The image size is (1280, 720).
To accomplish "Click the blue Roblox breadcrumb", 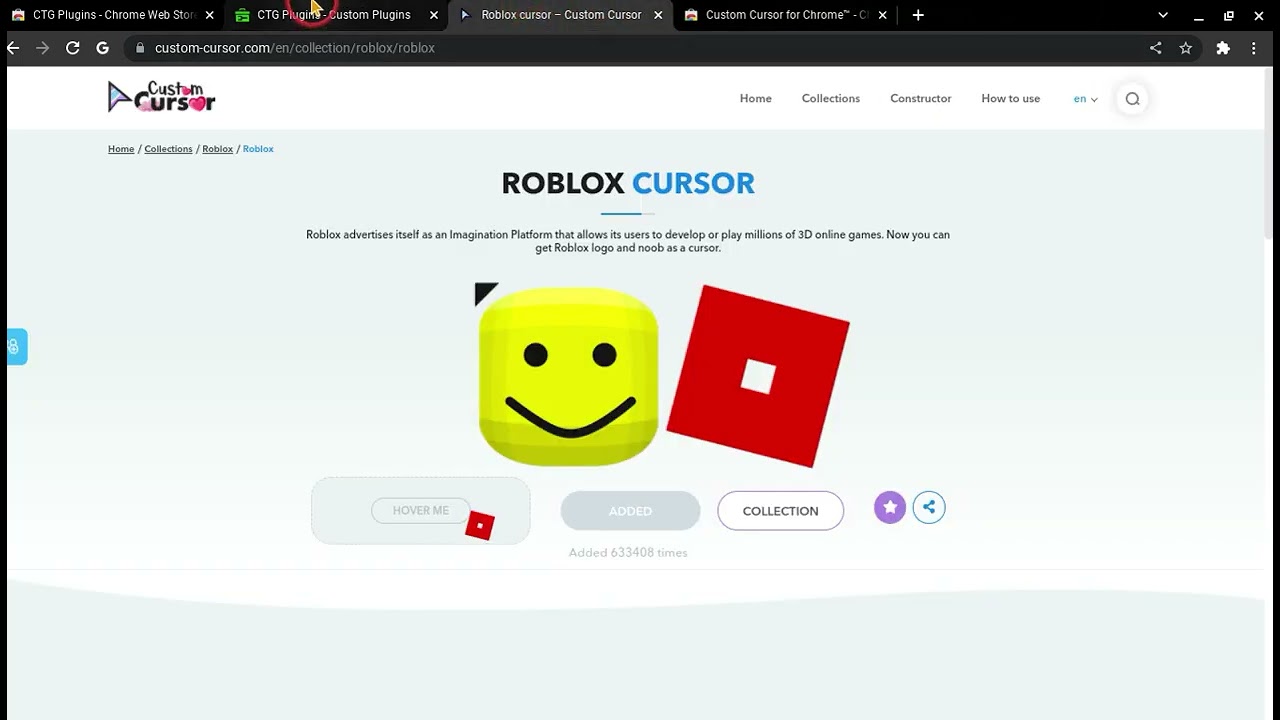I will [258, 149].
